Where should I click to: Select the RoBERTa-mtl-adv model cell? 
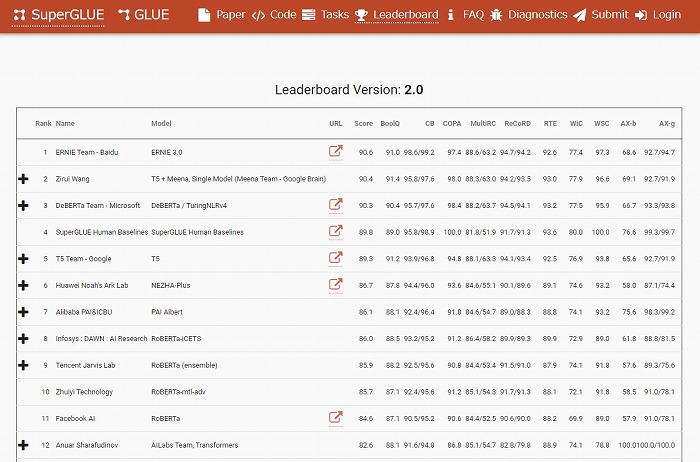click(178, 392)
